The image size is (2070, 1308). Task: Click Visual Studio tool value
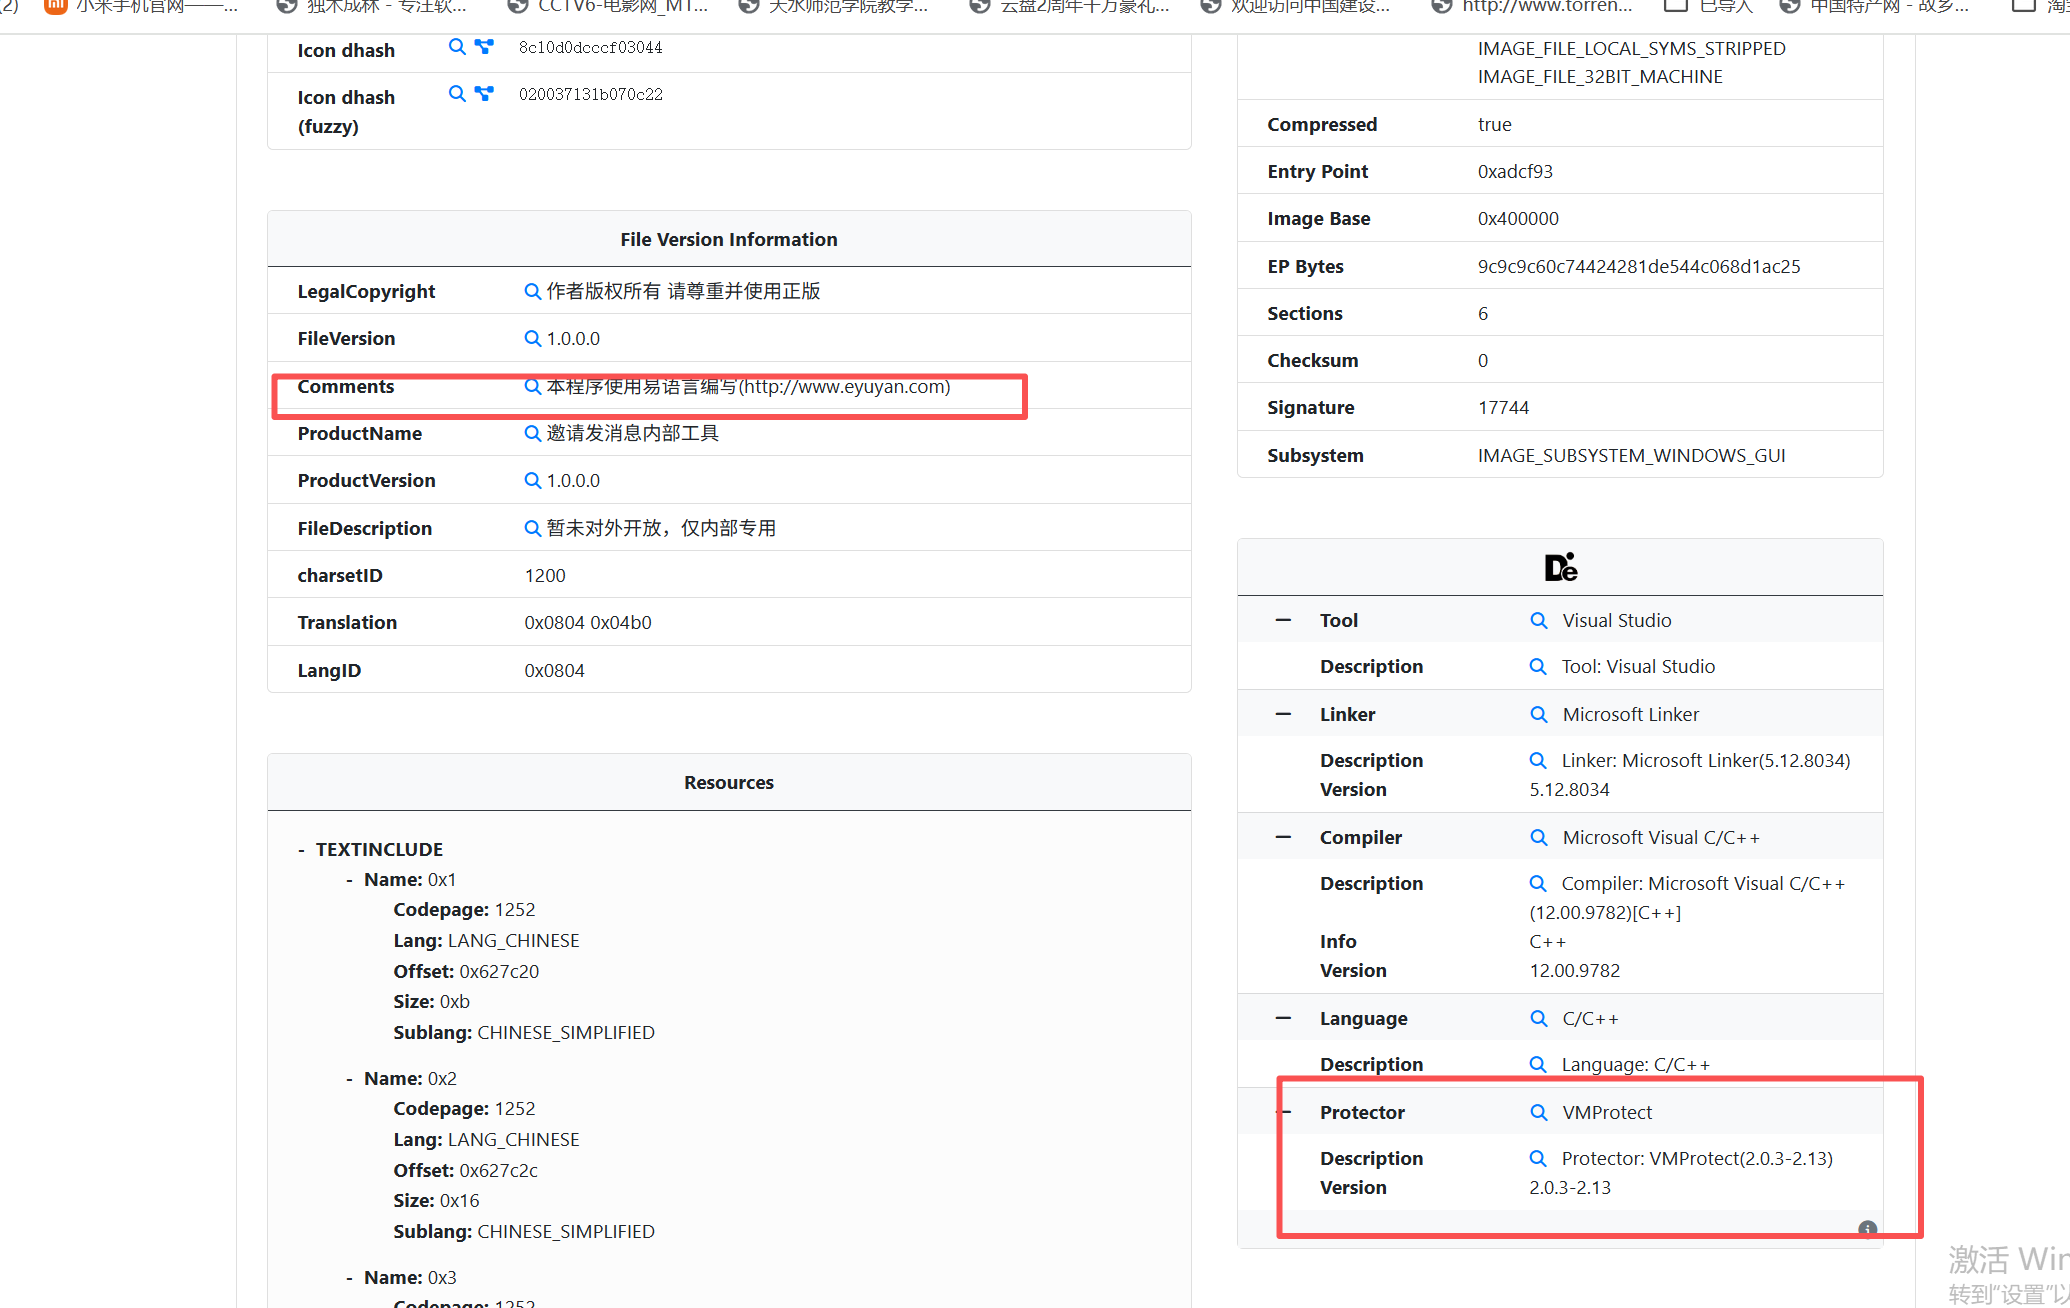[1616, 620]
